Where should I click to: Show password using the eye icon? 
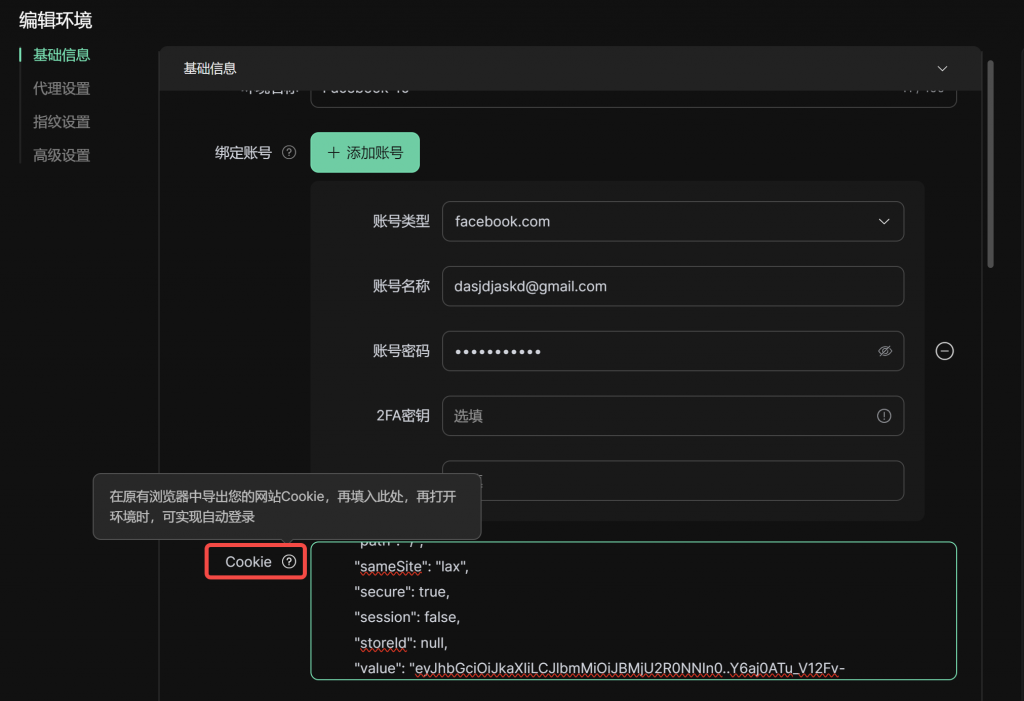(x=884, y=351)
